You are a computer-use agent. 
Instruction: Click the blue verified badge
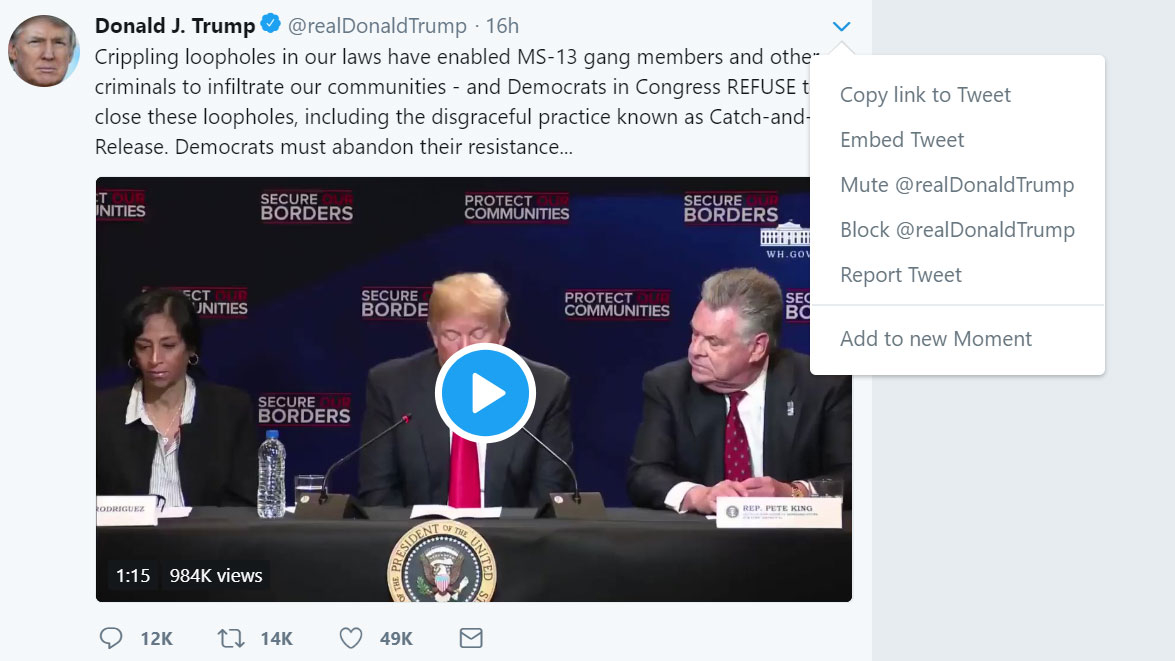click(x=271, y=25)
